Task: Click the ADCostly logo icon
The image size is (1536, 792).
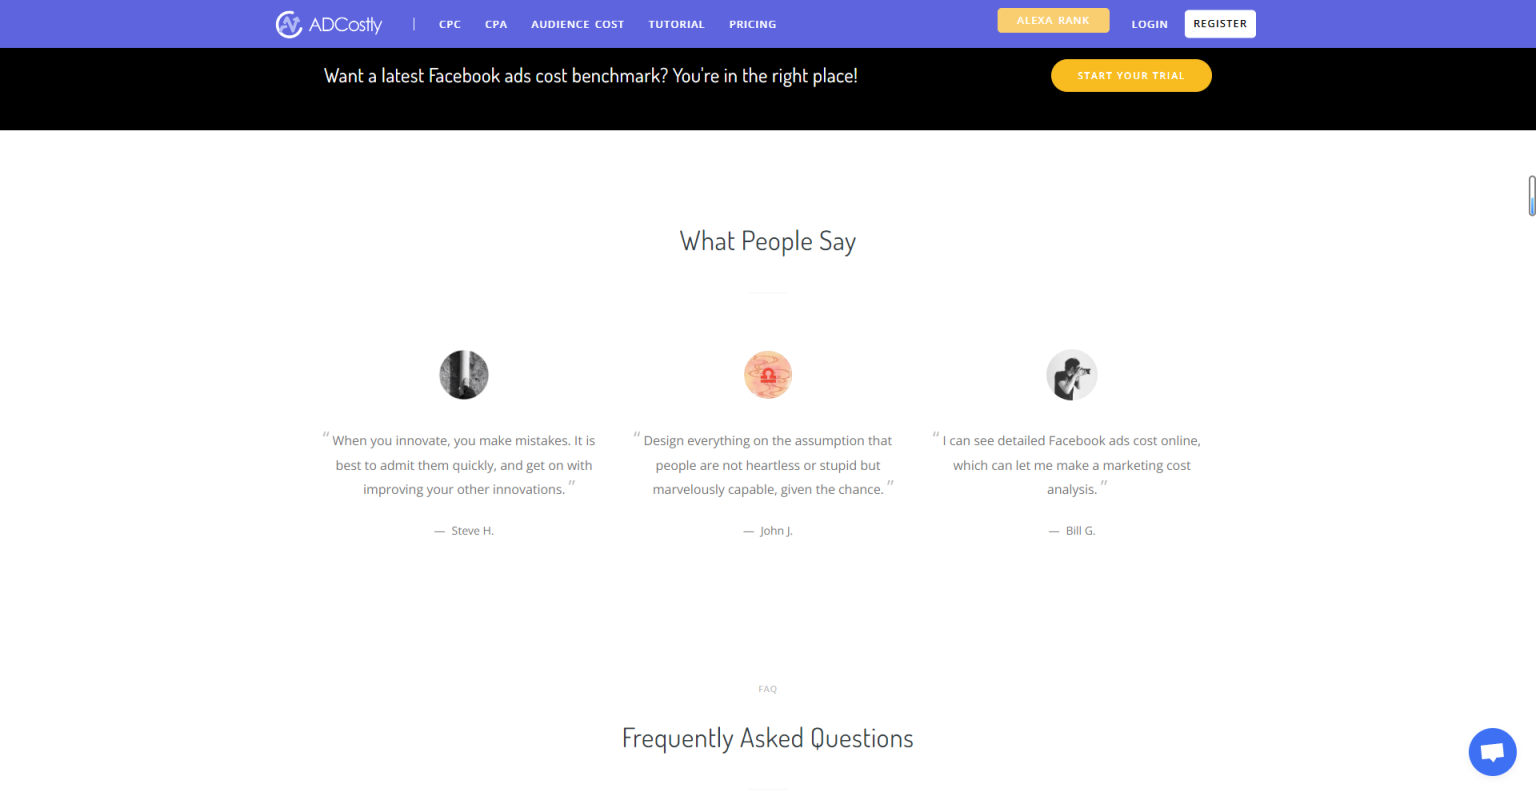Action: pyautogui.click(x=289, y=24)
